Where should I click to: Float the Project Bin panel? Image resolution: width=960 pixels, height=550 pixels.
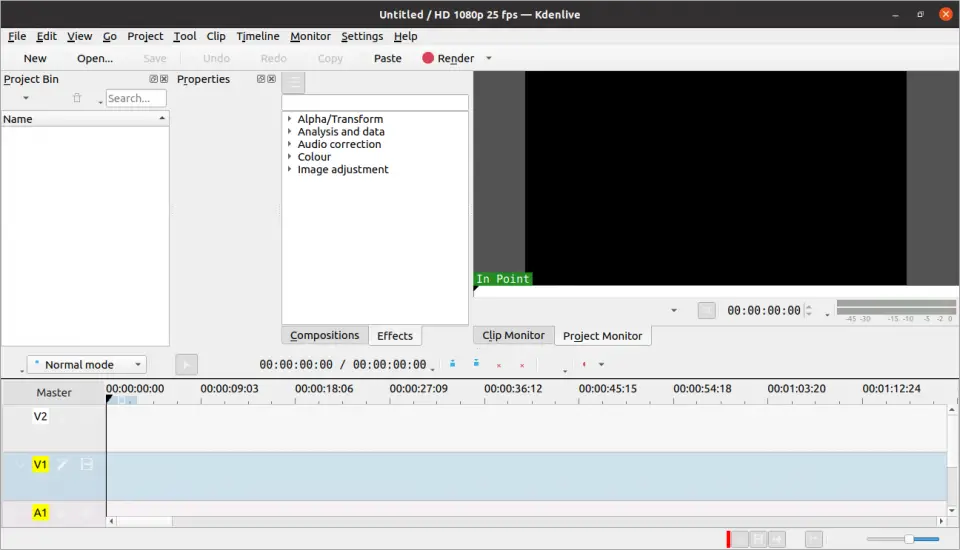[154, 79]
